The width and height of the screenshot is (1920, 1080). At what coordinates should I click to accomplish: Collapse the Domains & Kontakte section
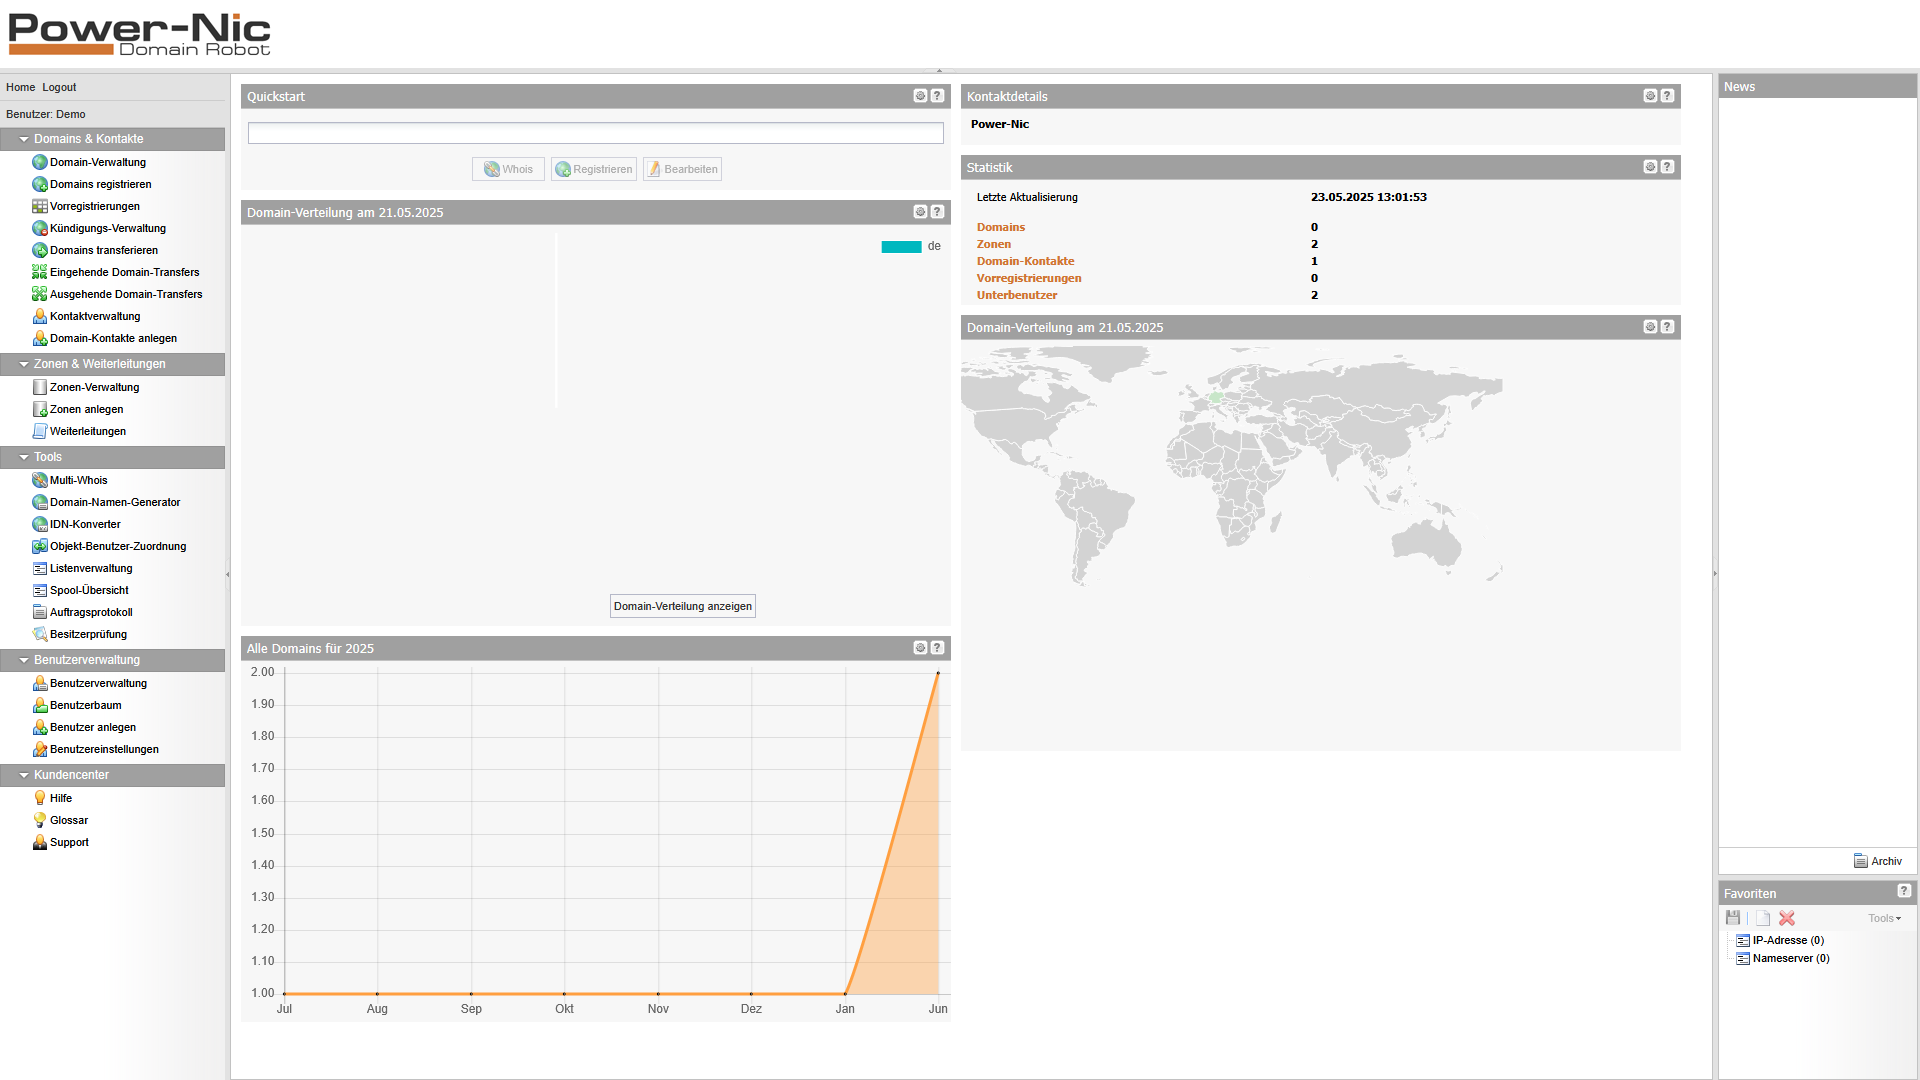point(24,139)
